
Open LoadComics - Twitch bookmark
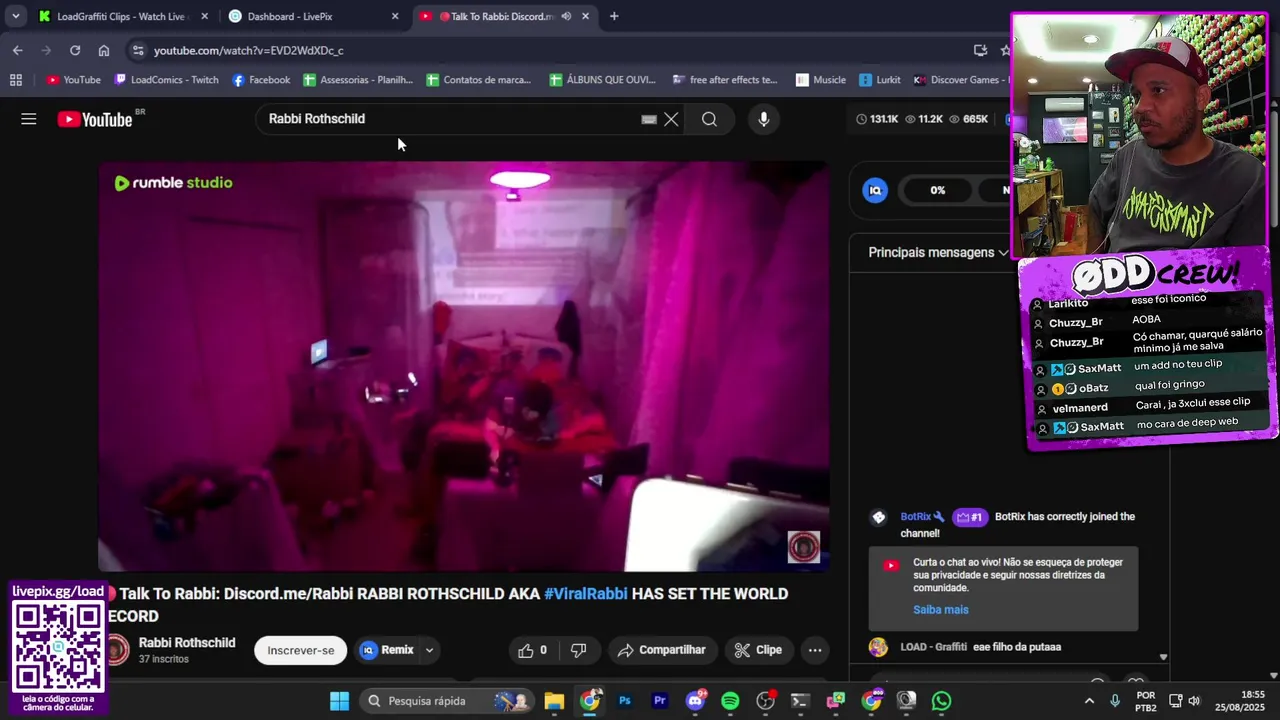click(166, 80)
